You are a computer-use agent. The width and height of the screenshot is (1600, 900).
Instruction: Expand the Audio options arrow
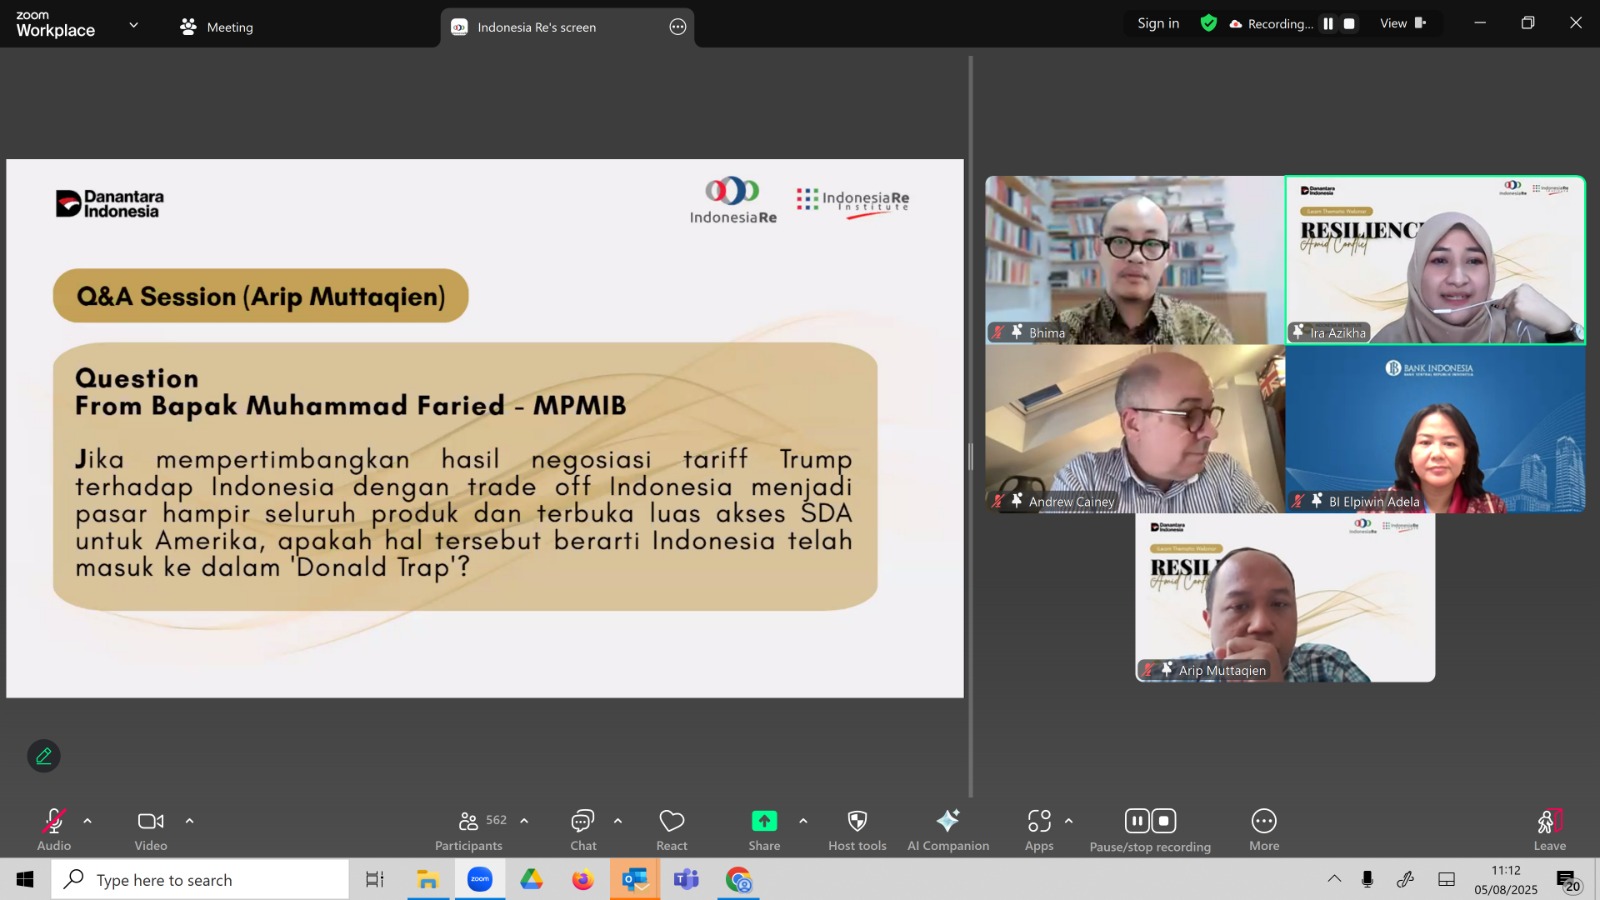(88, 821)
